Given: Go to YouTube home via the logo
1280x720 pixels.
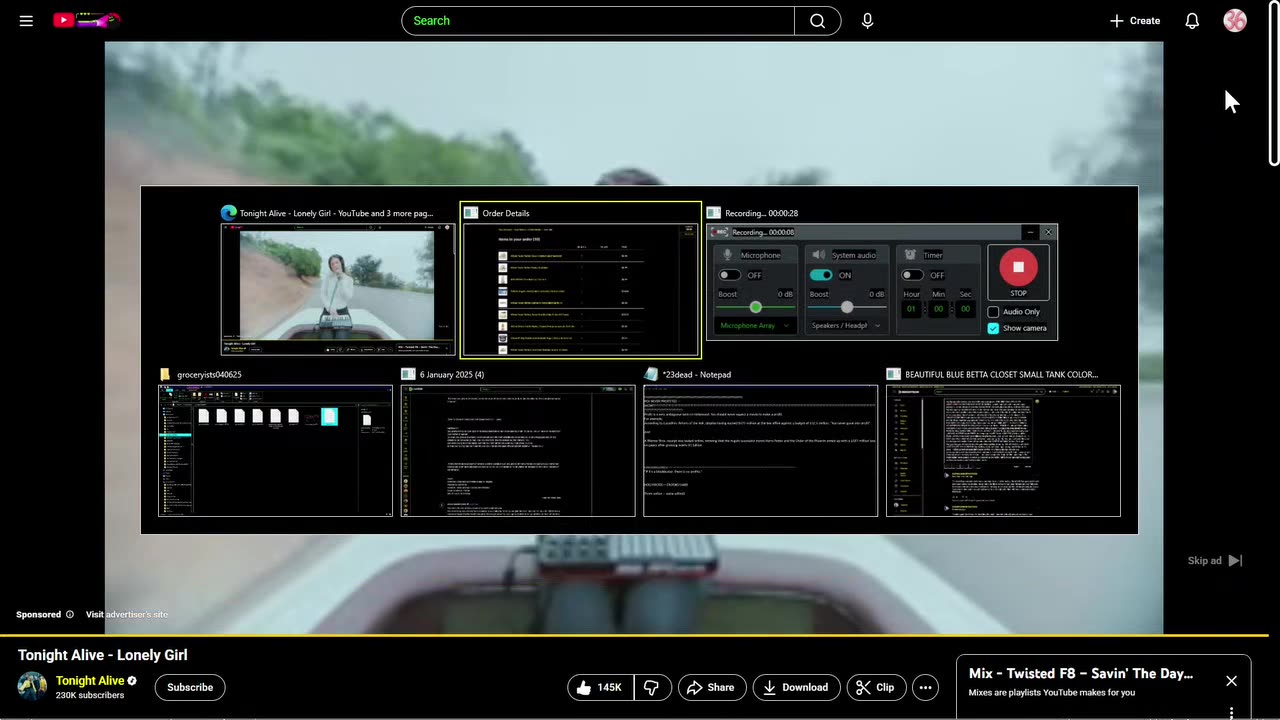Looking at the screenshot, I should click(86, 20).
